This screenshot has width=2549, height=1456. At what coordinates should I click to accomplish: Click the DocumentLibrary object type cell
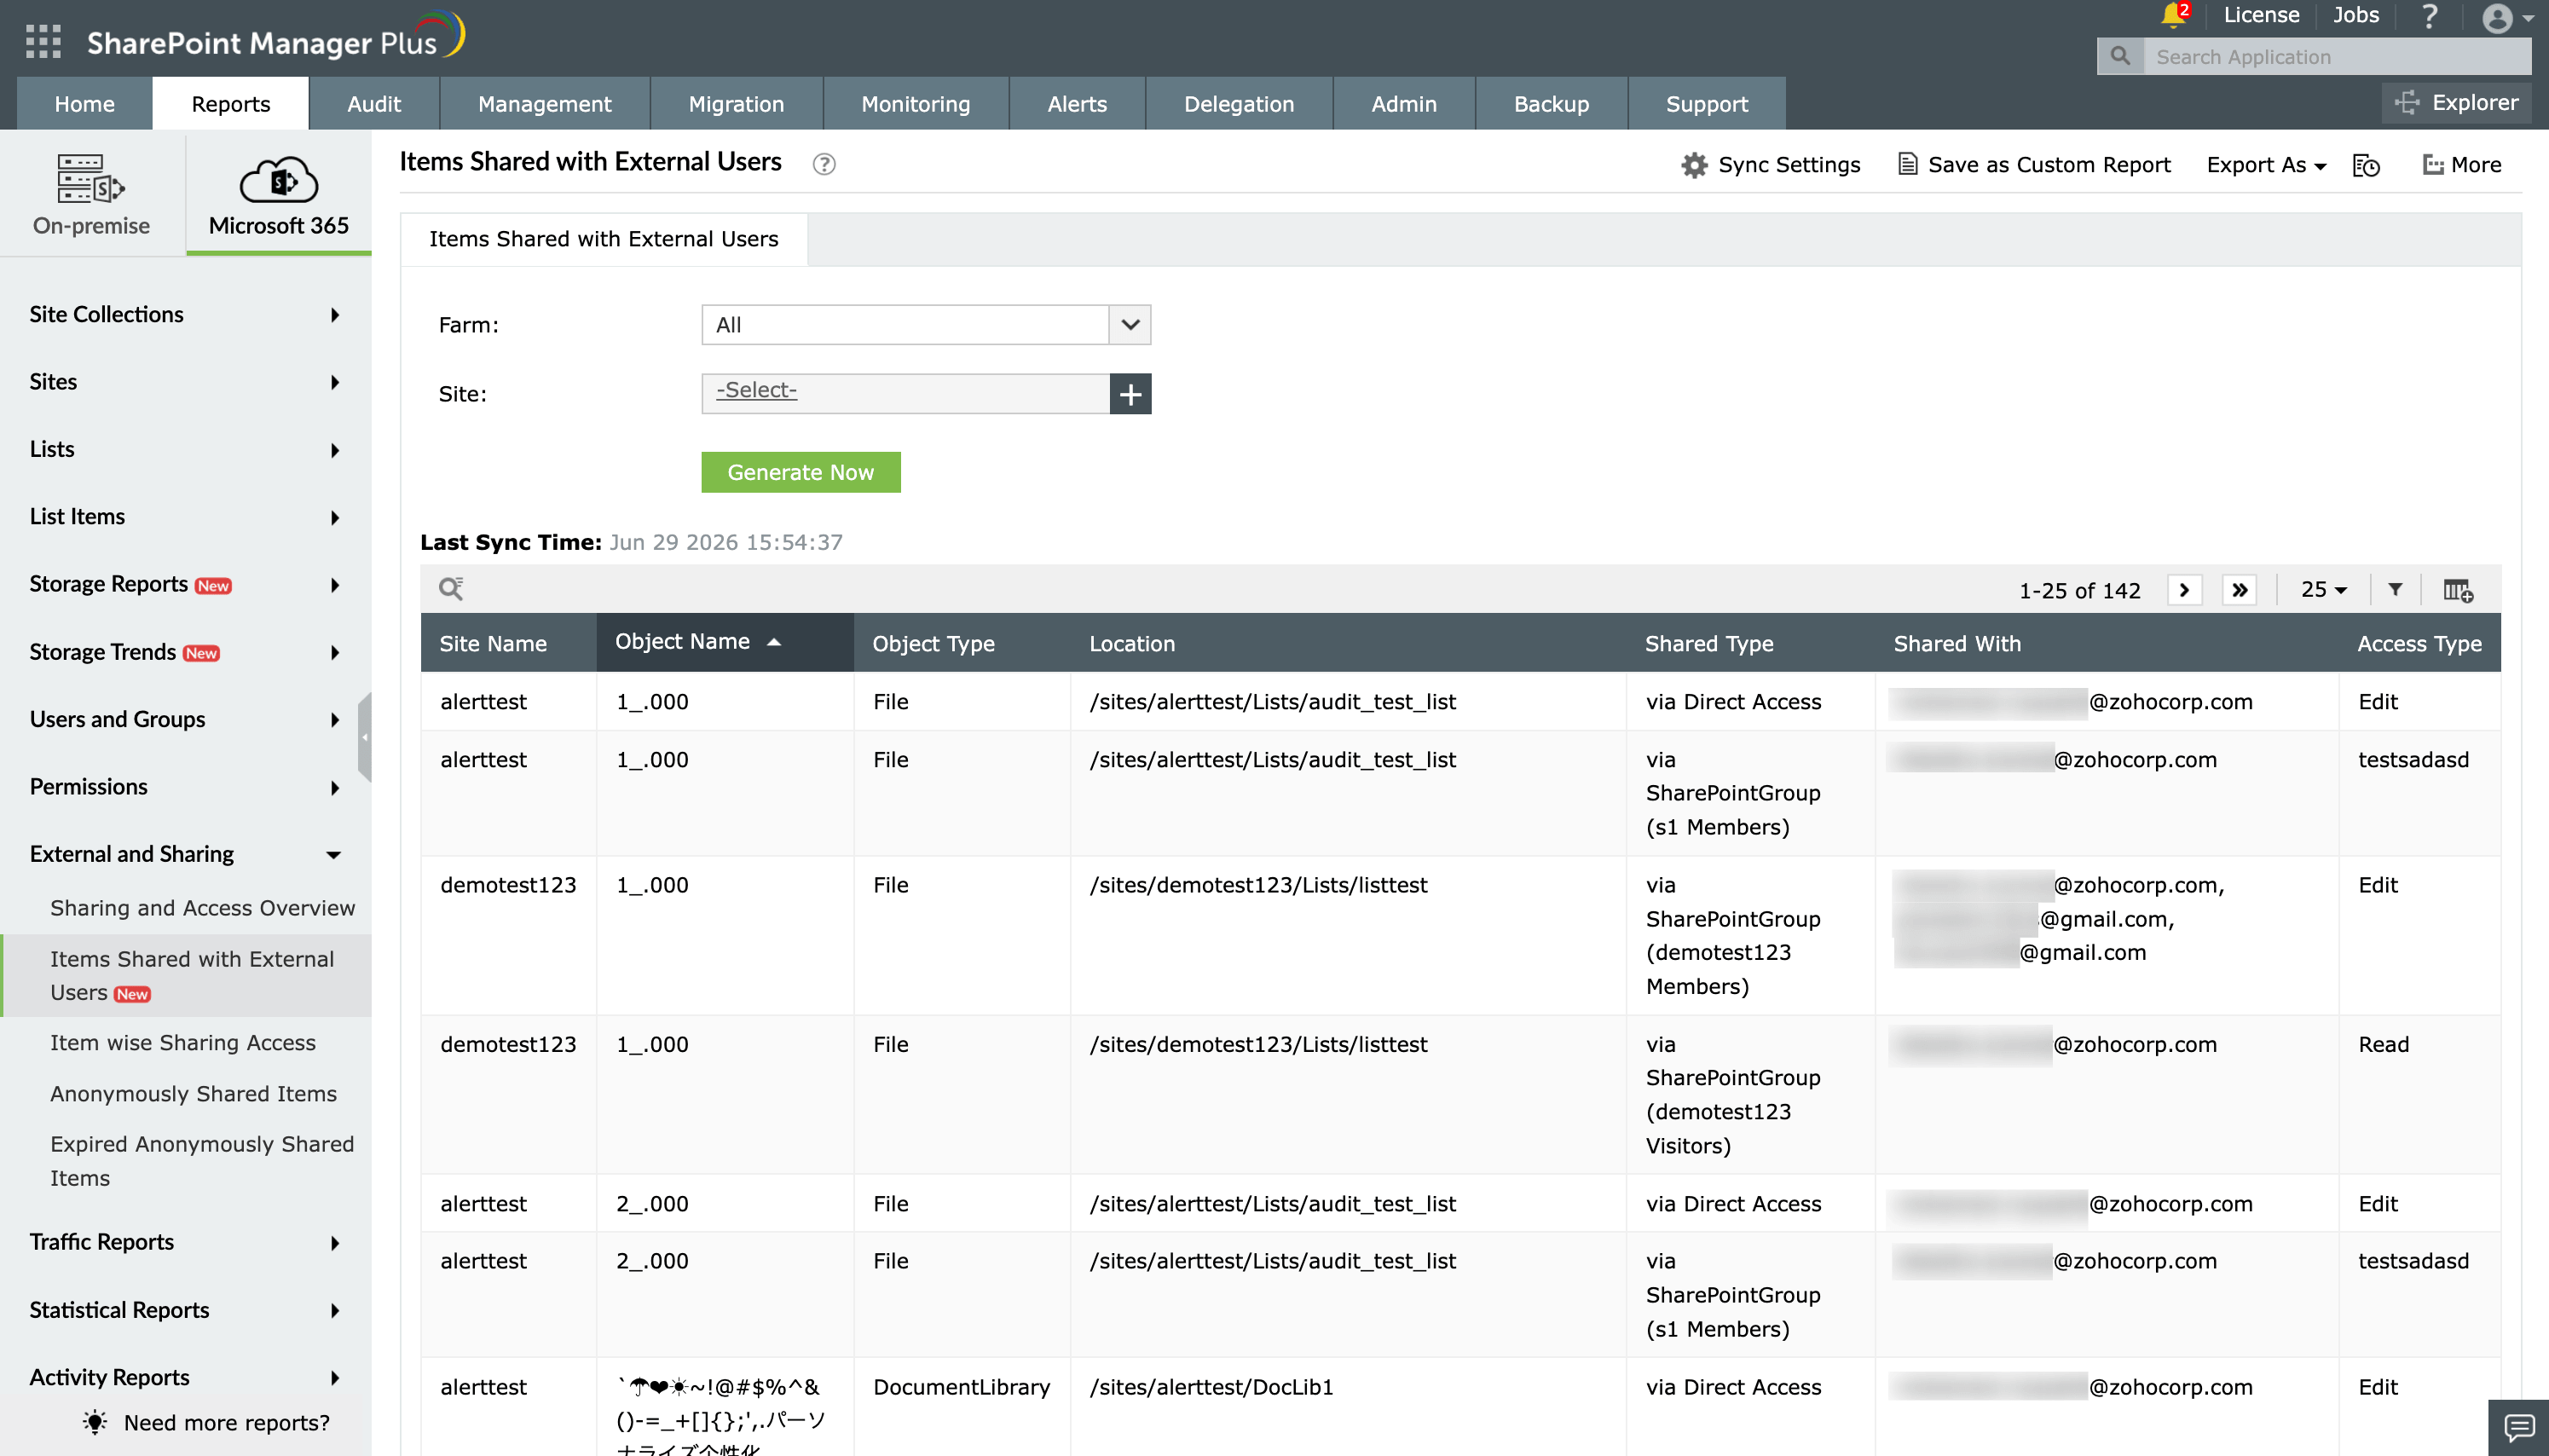[961, 1387]
